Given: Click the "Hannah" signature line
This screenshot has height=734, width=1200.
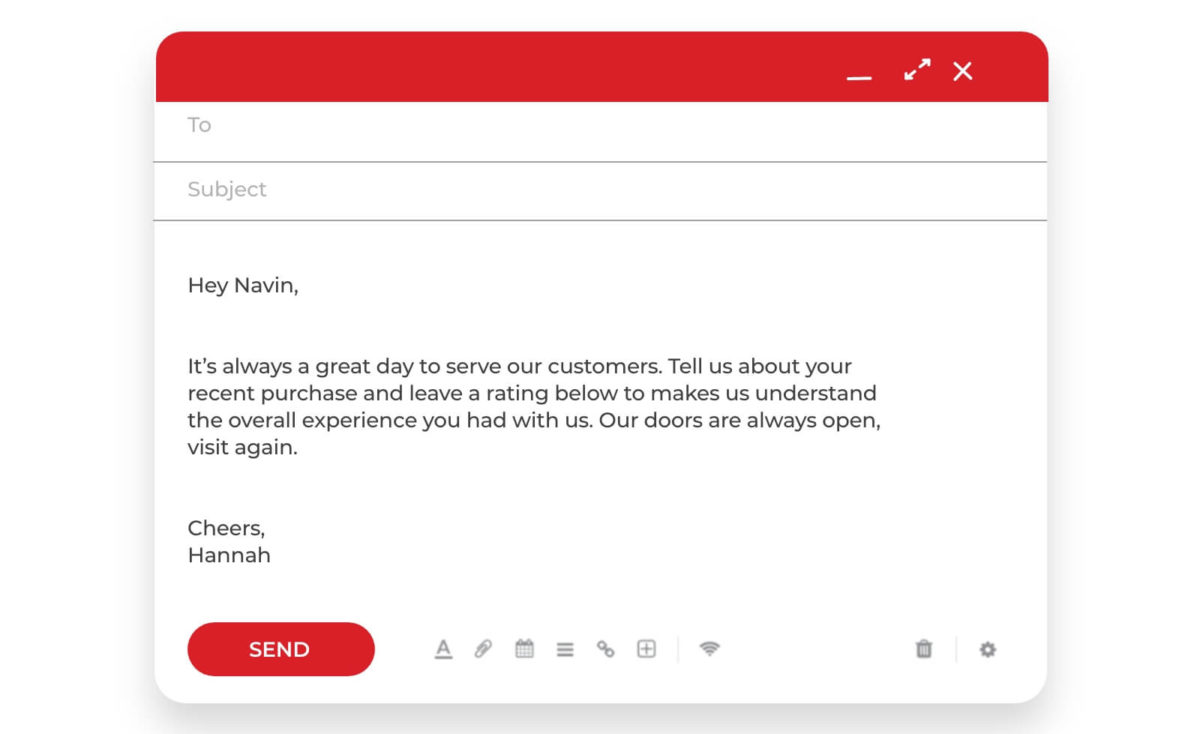Looking at the screenshot, I should point(229,555).
